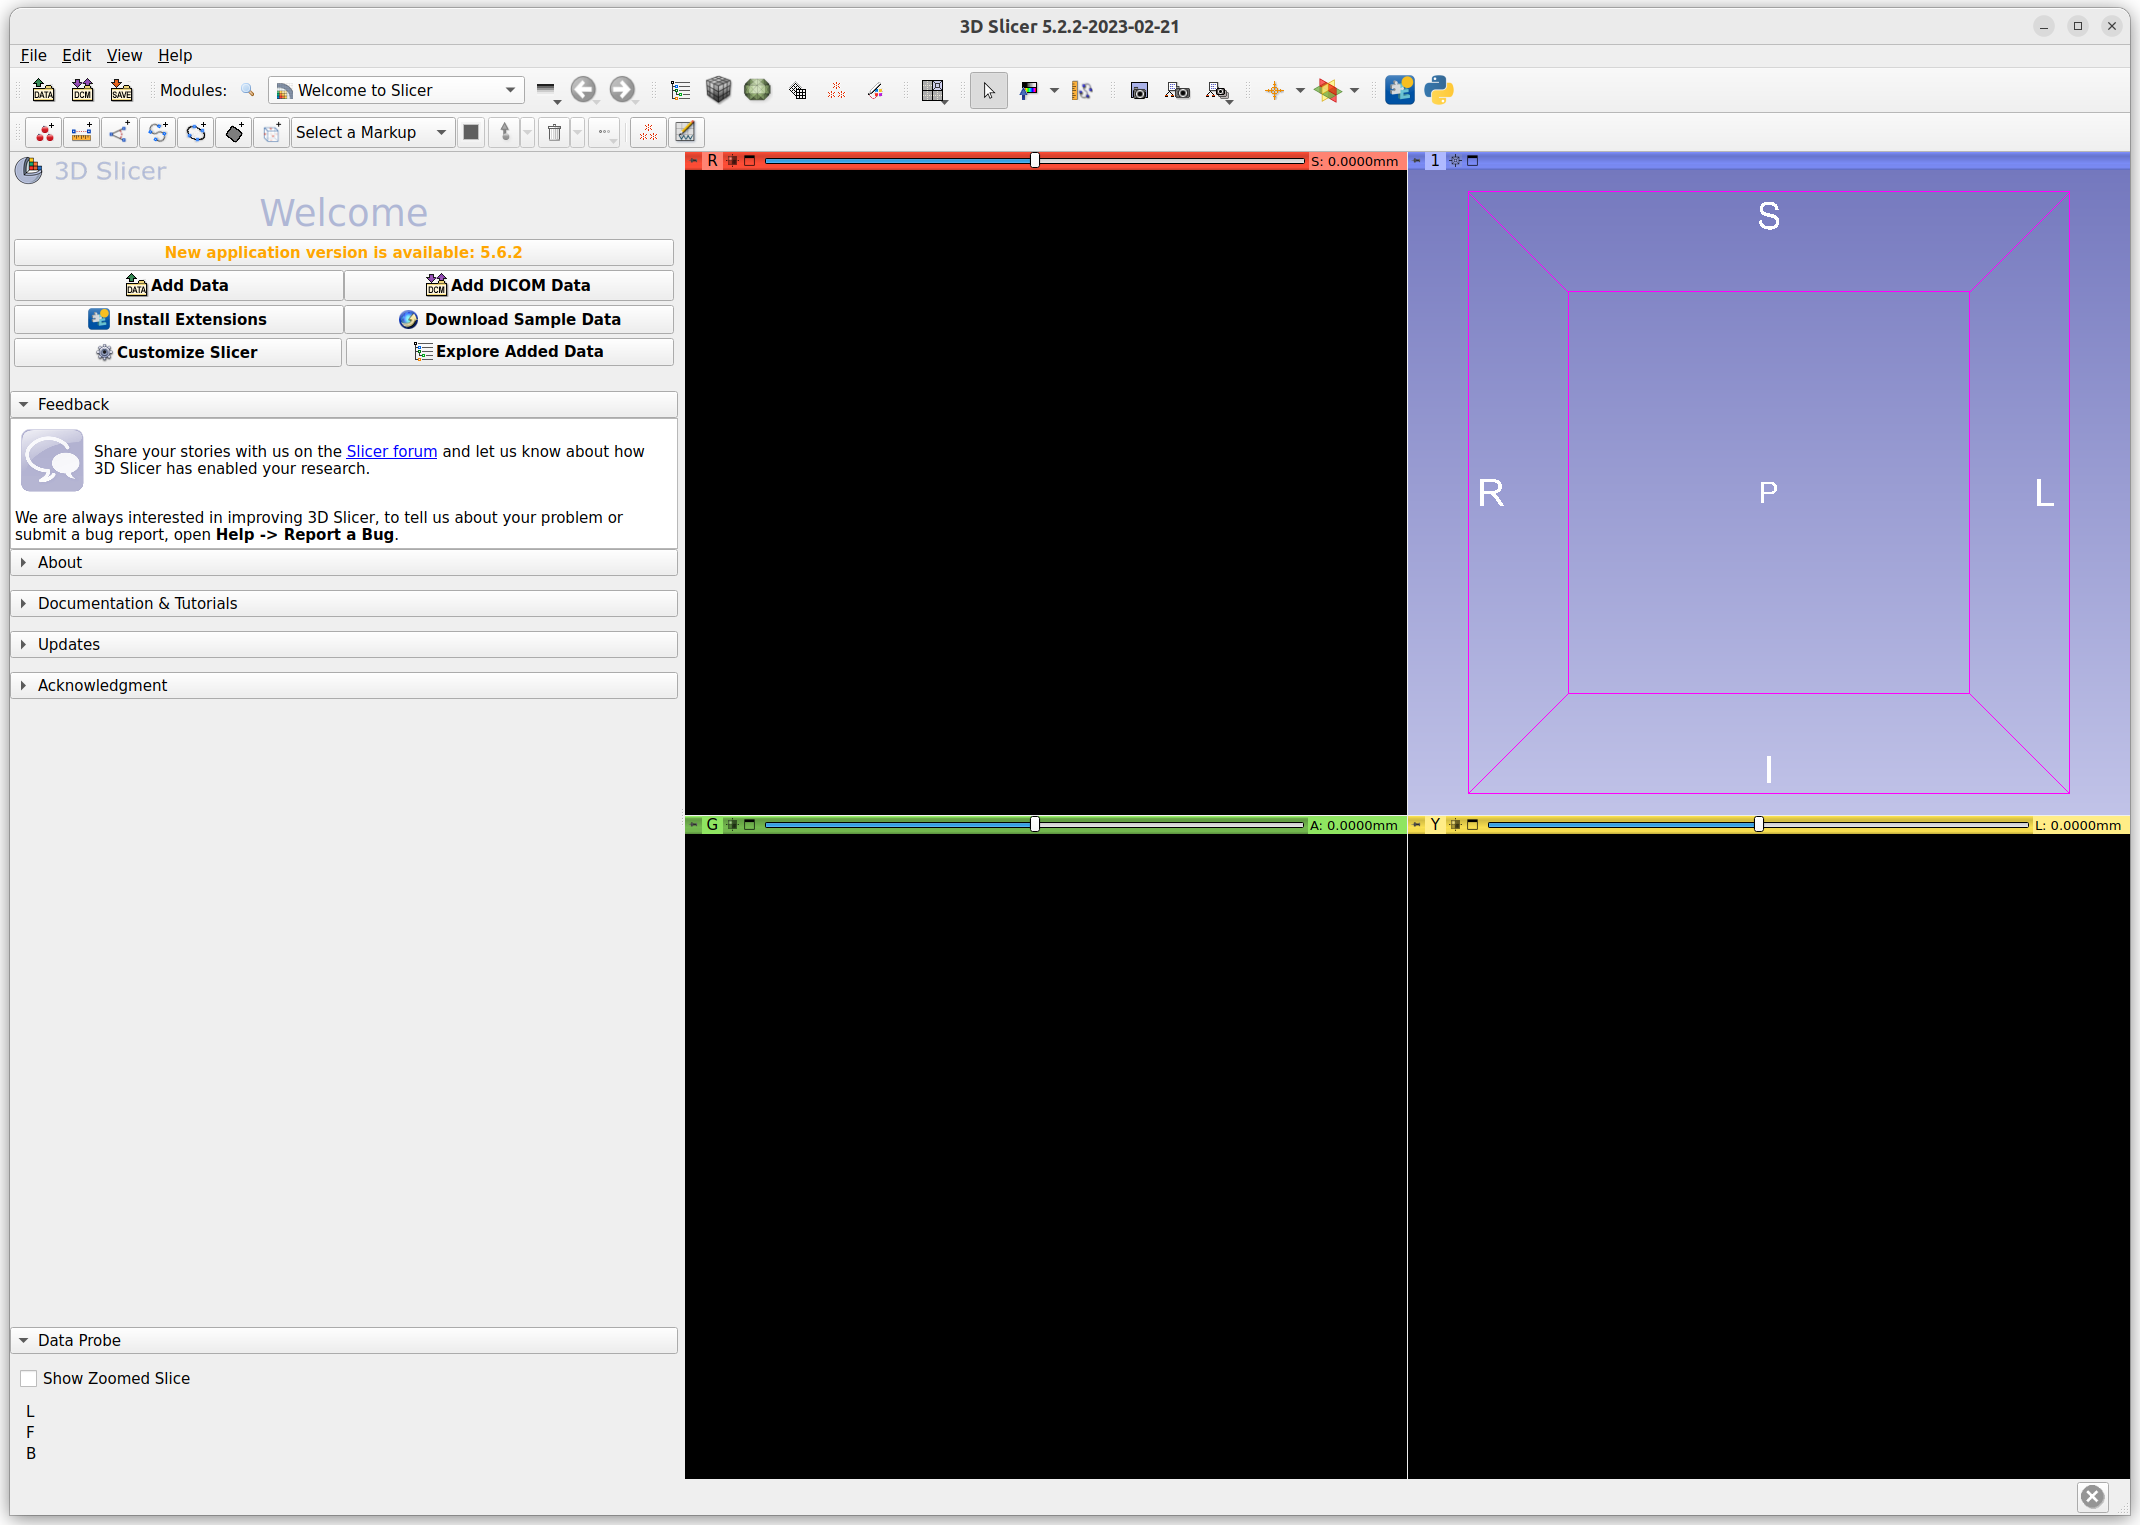Create new open curve markup
2140x1525 pixels.
pos(158,132)
